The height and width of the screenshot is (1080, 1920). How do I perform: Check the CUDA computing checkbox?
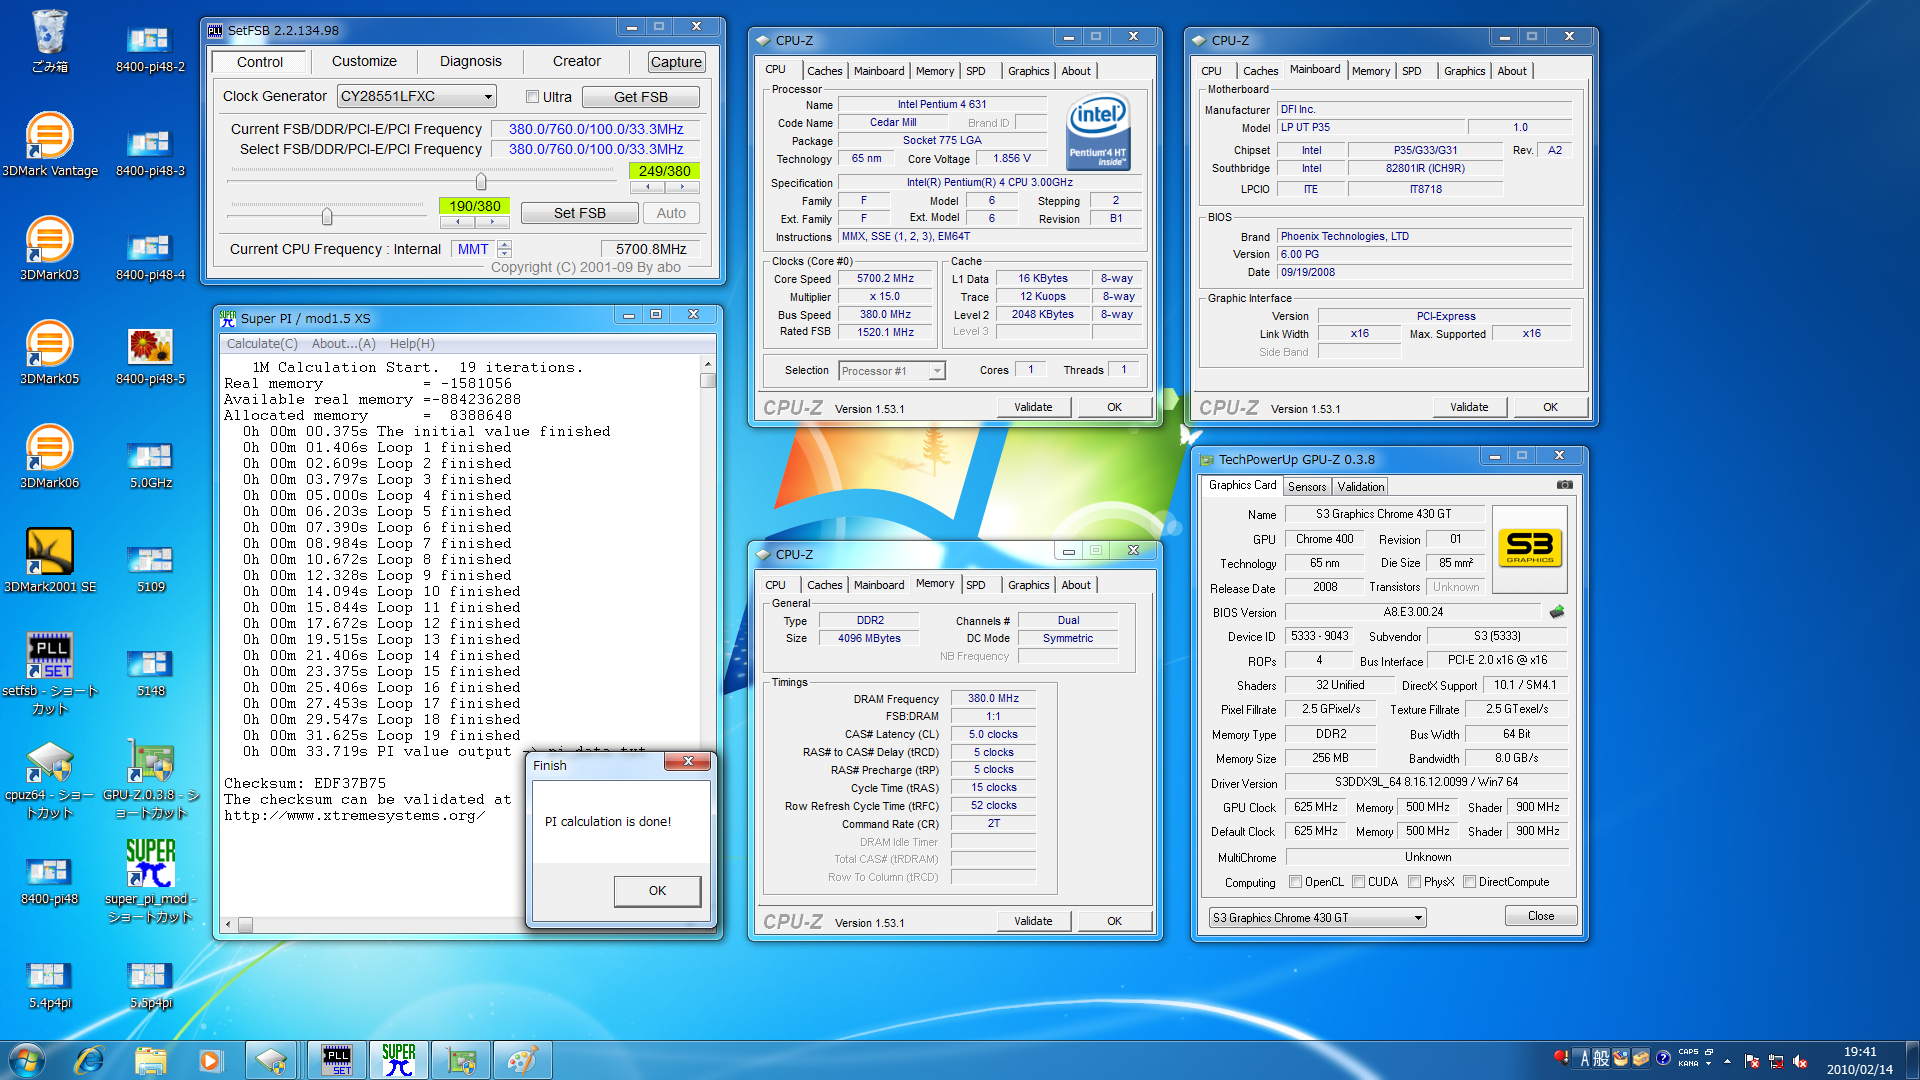[1358, 882]
